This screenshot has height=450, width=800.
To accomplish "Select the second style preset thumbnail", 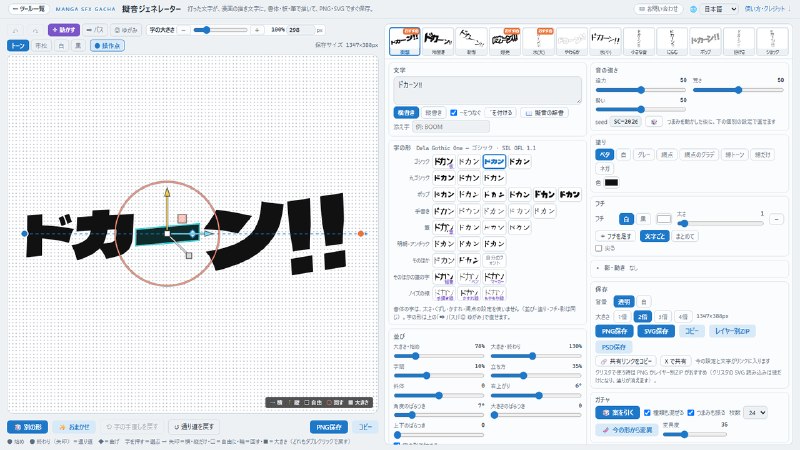I will 438,41.
